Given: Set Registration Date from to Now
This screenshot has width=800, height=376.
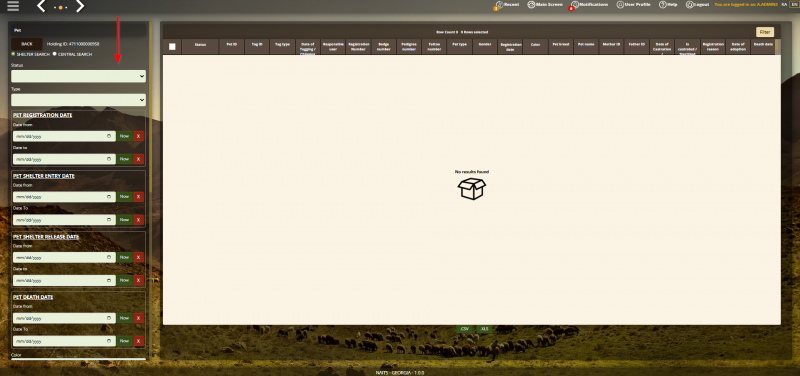Looking at the screenshot, I should click(x=124, y=136).
